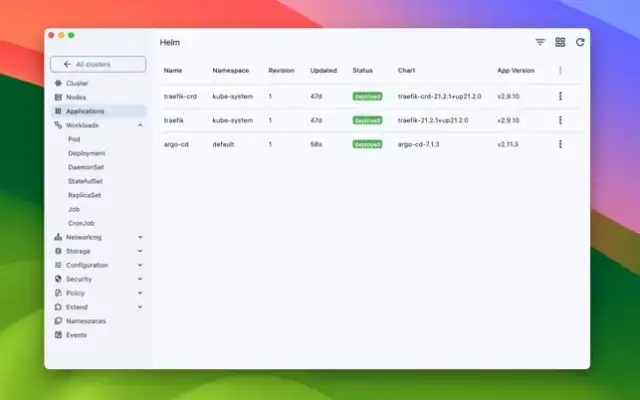Viewport: 640px width, 400px height.
Task: Sort by Updated column header
Action: click(323, 70)
